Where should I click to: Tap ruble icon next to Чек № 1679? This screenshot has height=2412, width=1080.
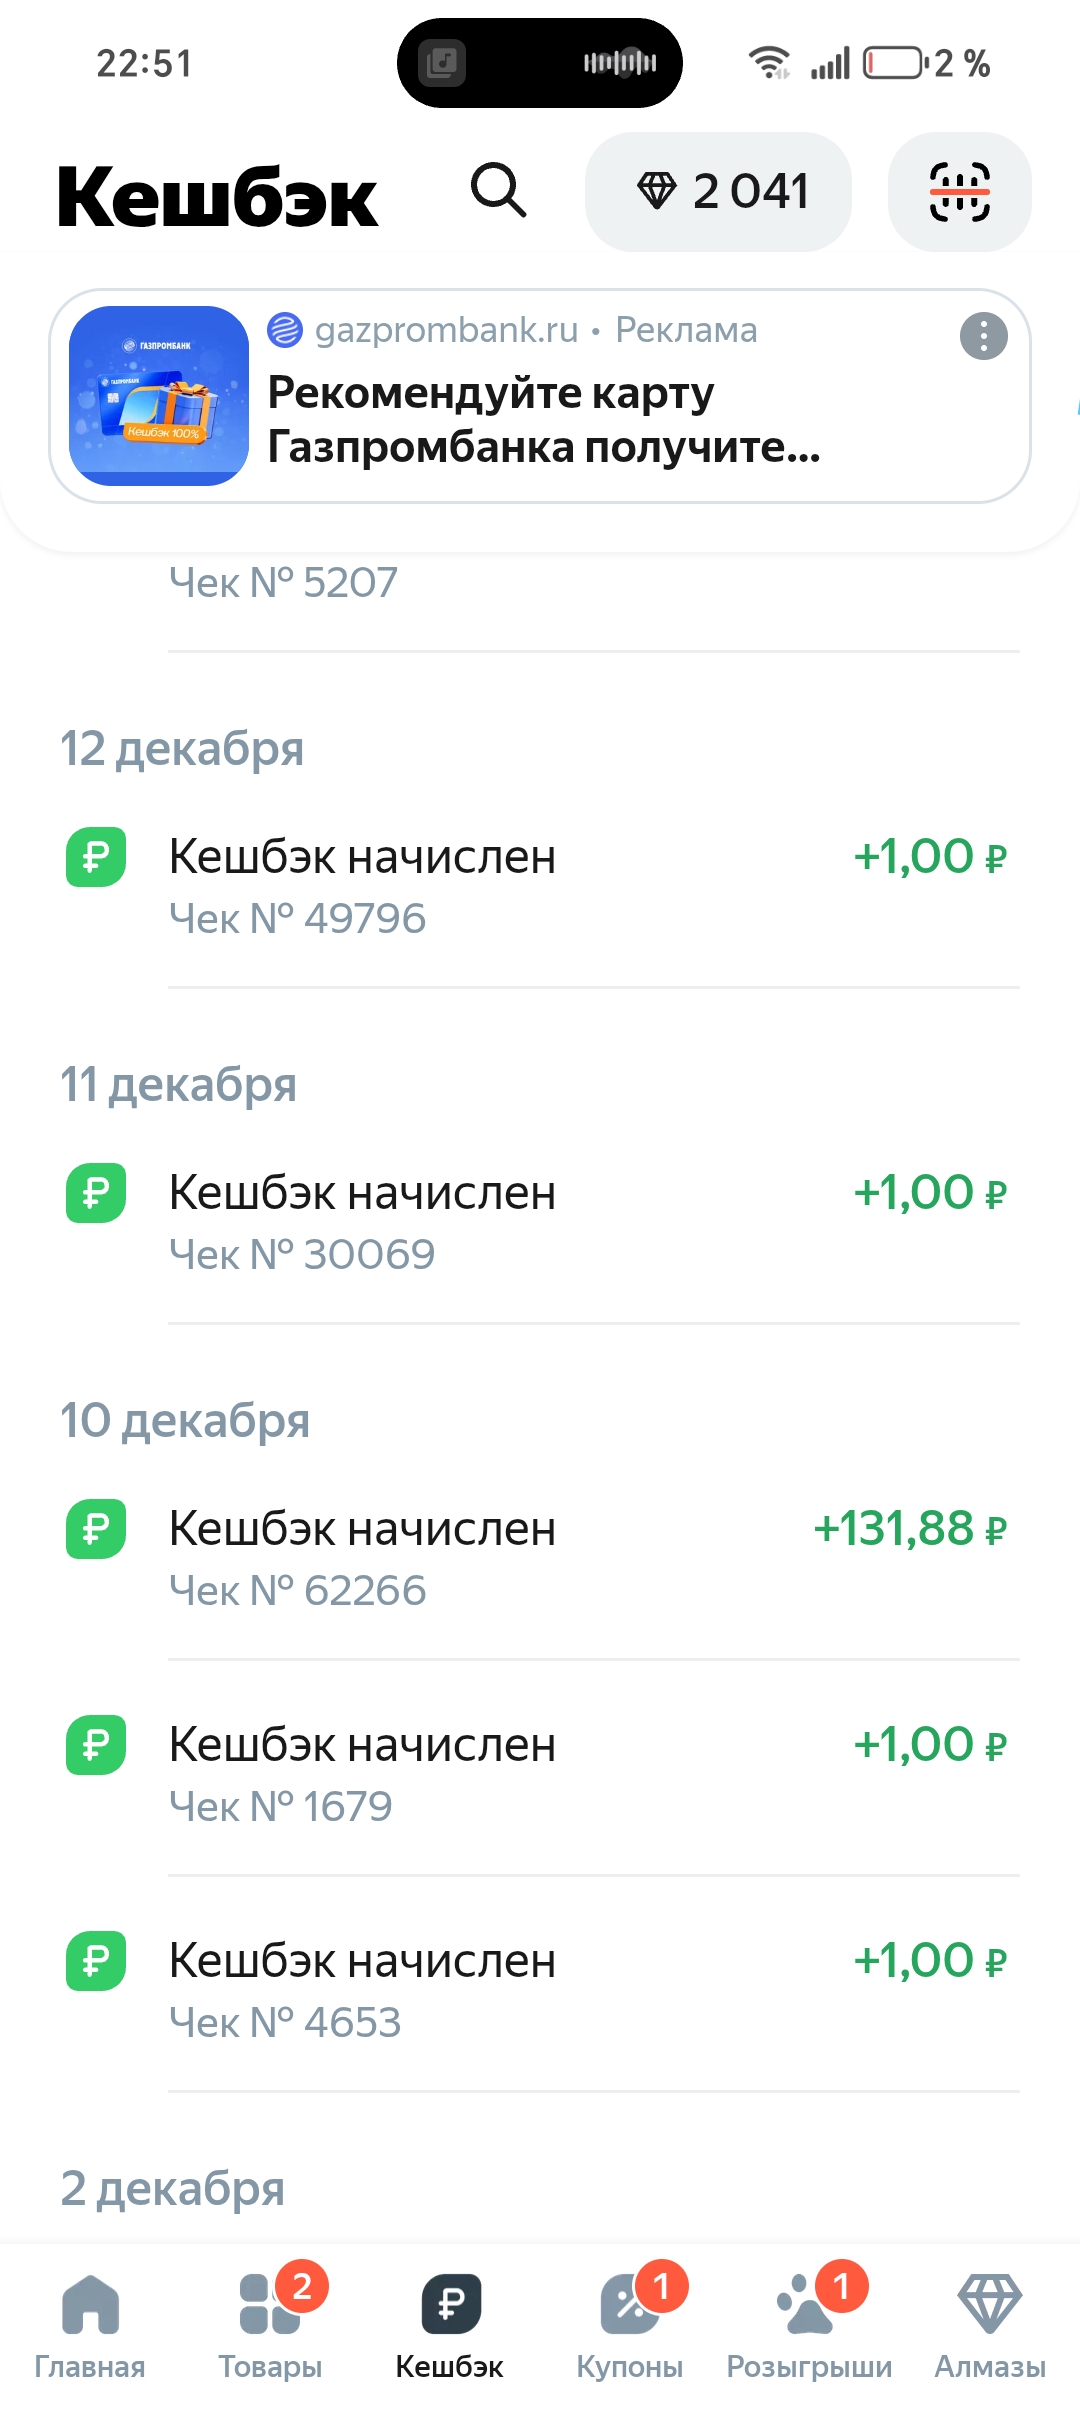(96, 1745)
